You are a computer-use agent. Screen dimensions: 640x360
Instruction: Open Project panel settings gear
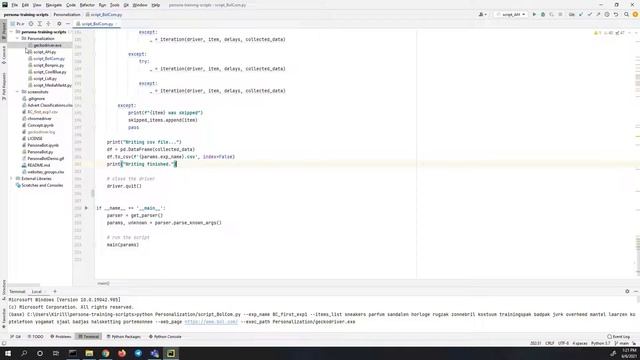click(x=59, y=24)
